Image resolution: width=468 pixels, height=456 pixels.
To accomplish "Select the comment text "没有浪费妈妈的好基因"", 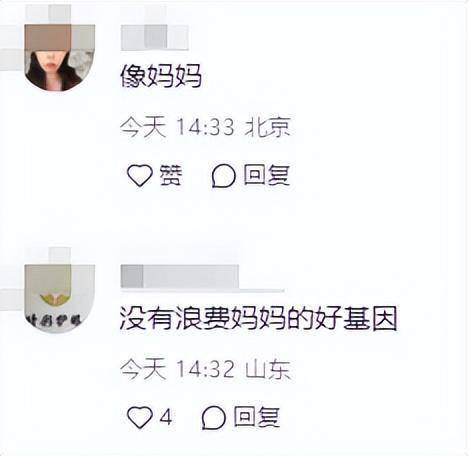I will pos(259,319).
